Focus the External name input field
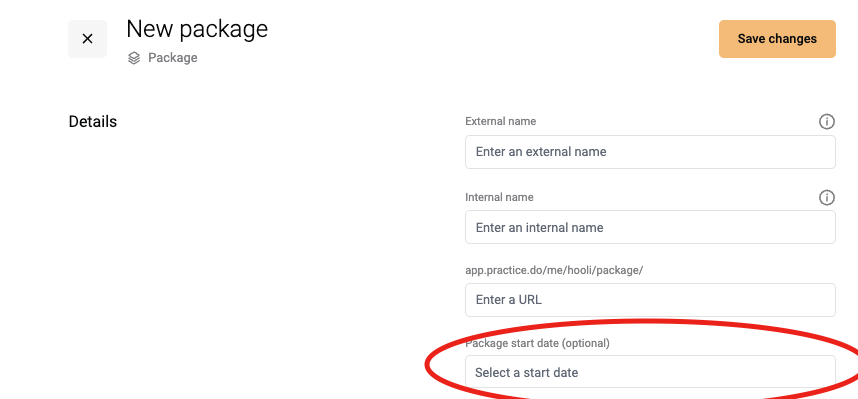Viewport: 858px width, 399px height. 650,152
